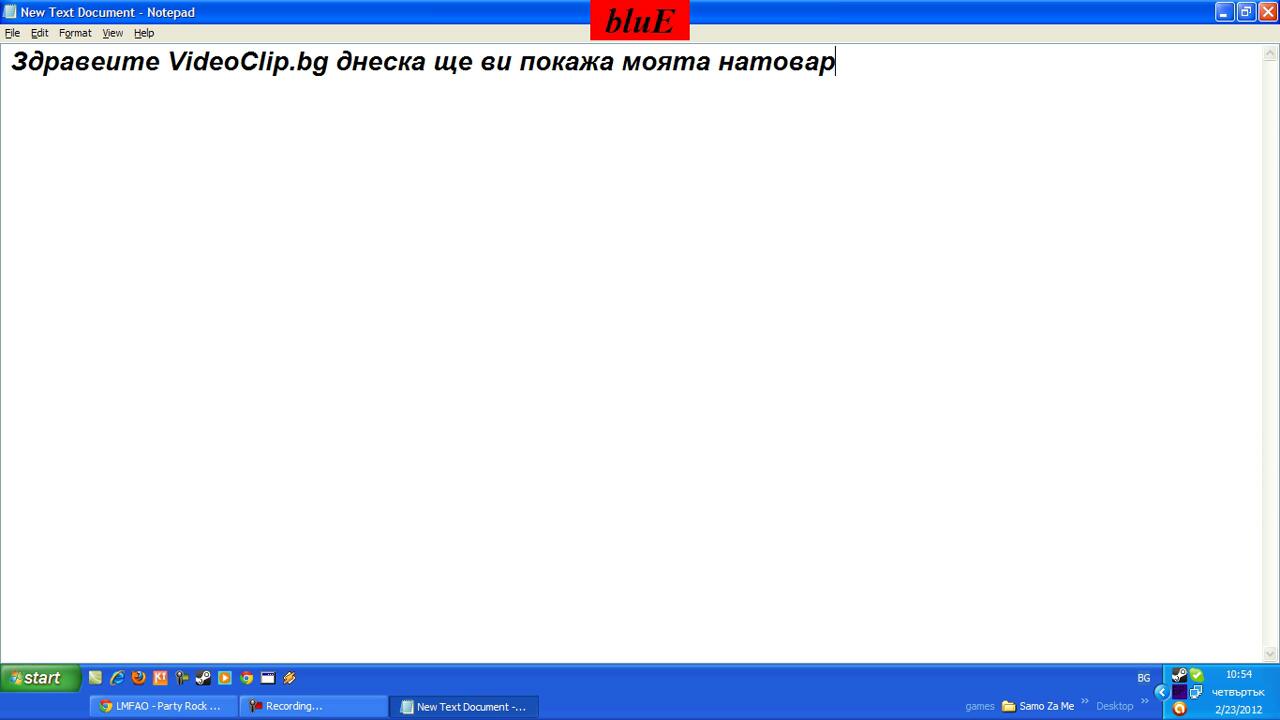Open the Samo Za Me folder
The height and width of the screenshot is (720, 1280).
1038,706
